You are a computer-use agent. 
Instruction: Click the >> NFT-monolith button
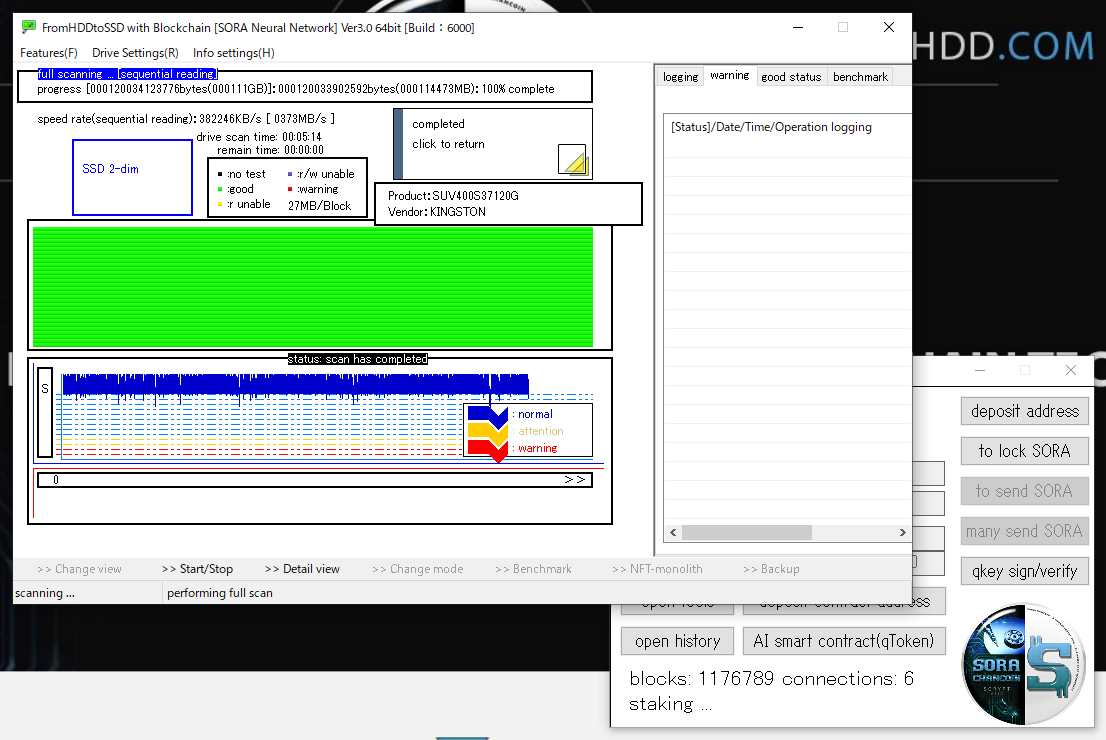click(x=657, y=569)
